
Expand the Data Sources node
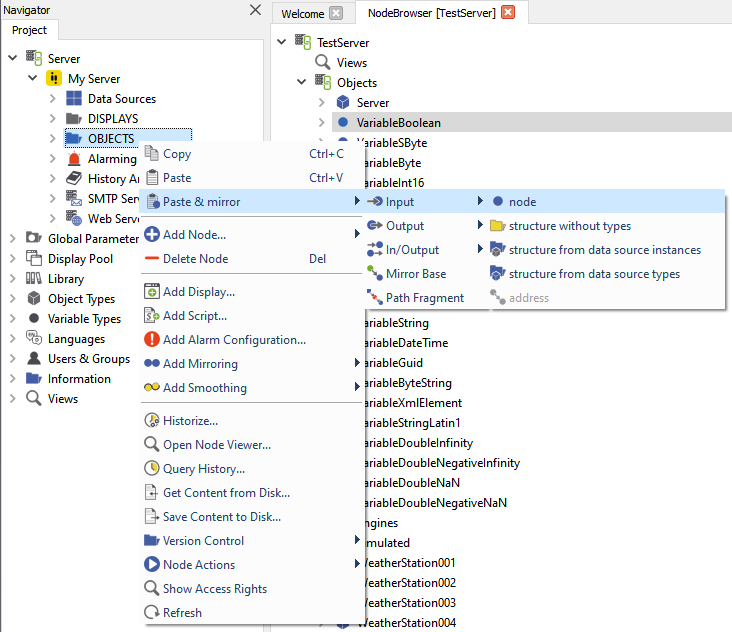(x=53, y=98)
